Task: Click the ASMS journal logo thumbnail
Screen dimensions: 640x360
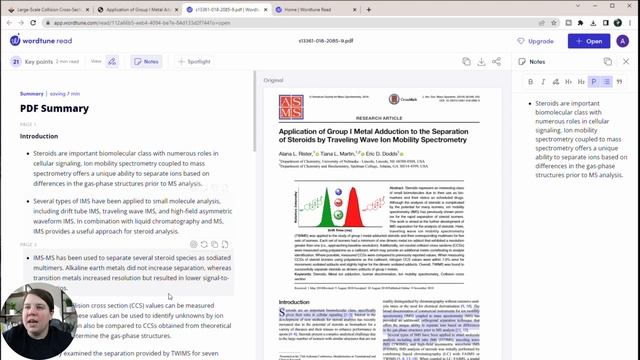Action: (291, 107)
